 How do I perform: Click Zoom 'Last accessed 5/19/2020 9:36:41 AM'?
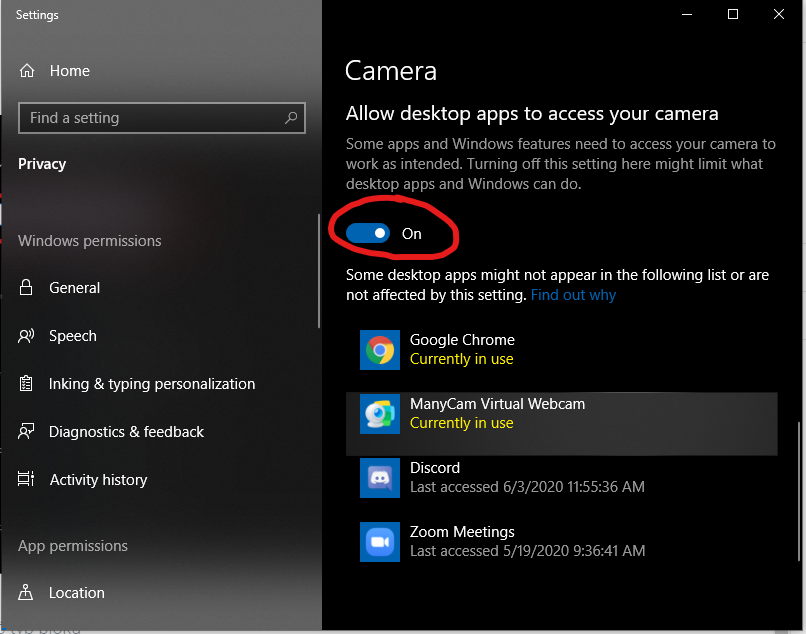pos(527,551)
